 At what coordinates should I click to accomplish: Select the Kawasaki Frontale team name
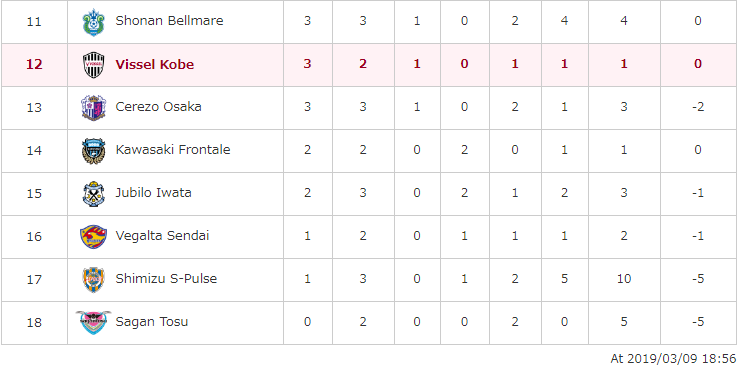coord(173,149)
